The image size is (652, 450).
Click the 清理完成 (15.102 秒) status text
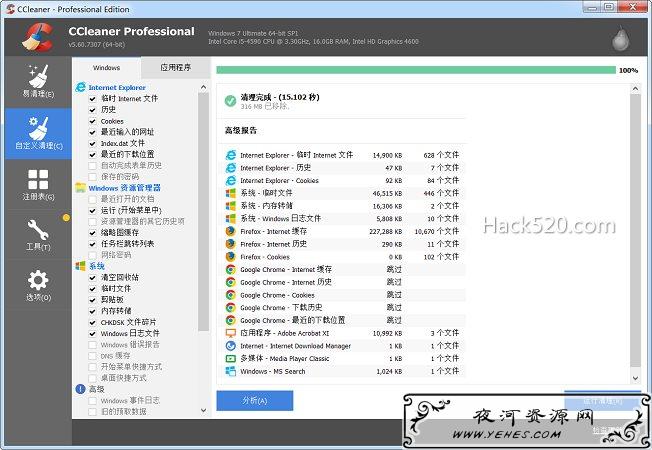pos(280,97)
